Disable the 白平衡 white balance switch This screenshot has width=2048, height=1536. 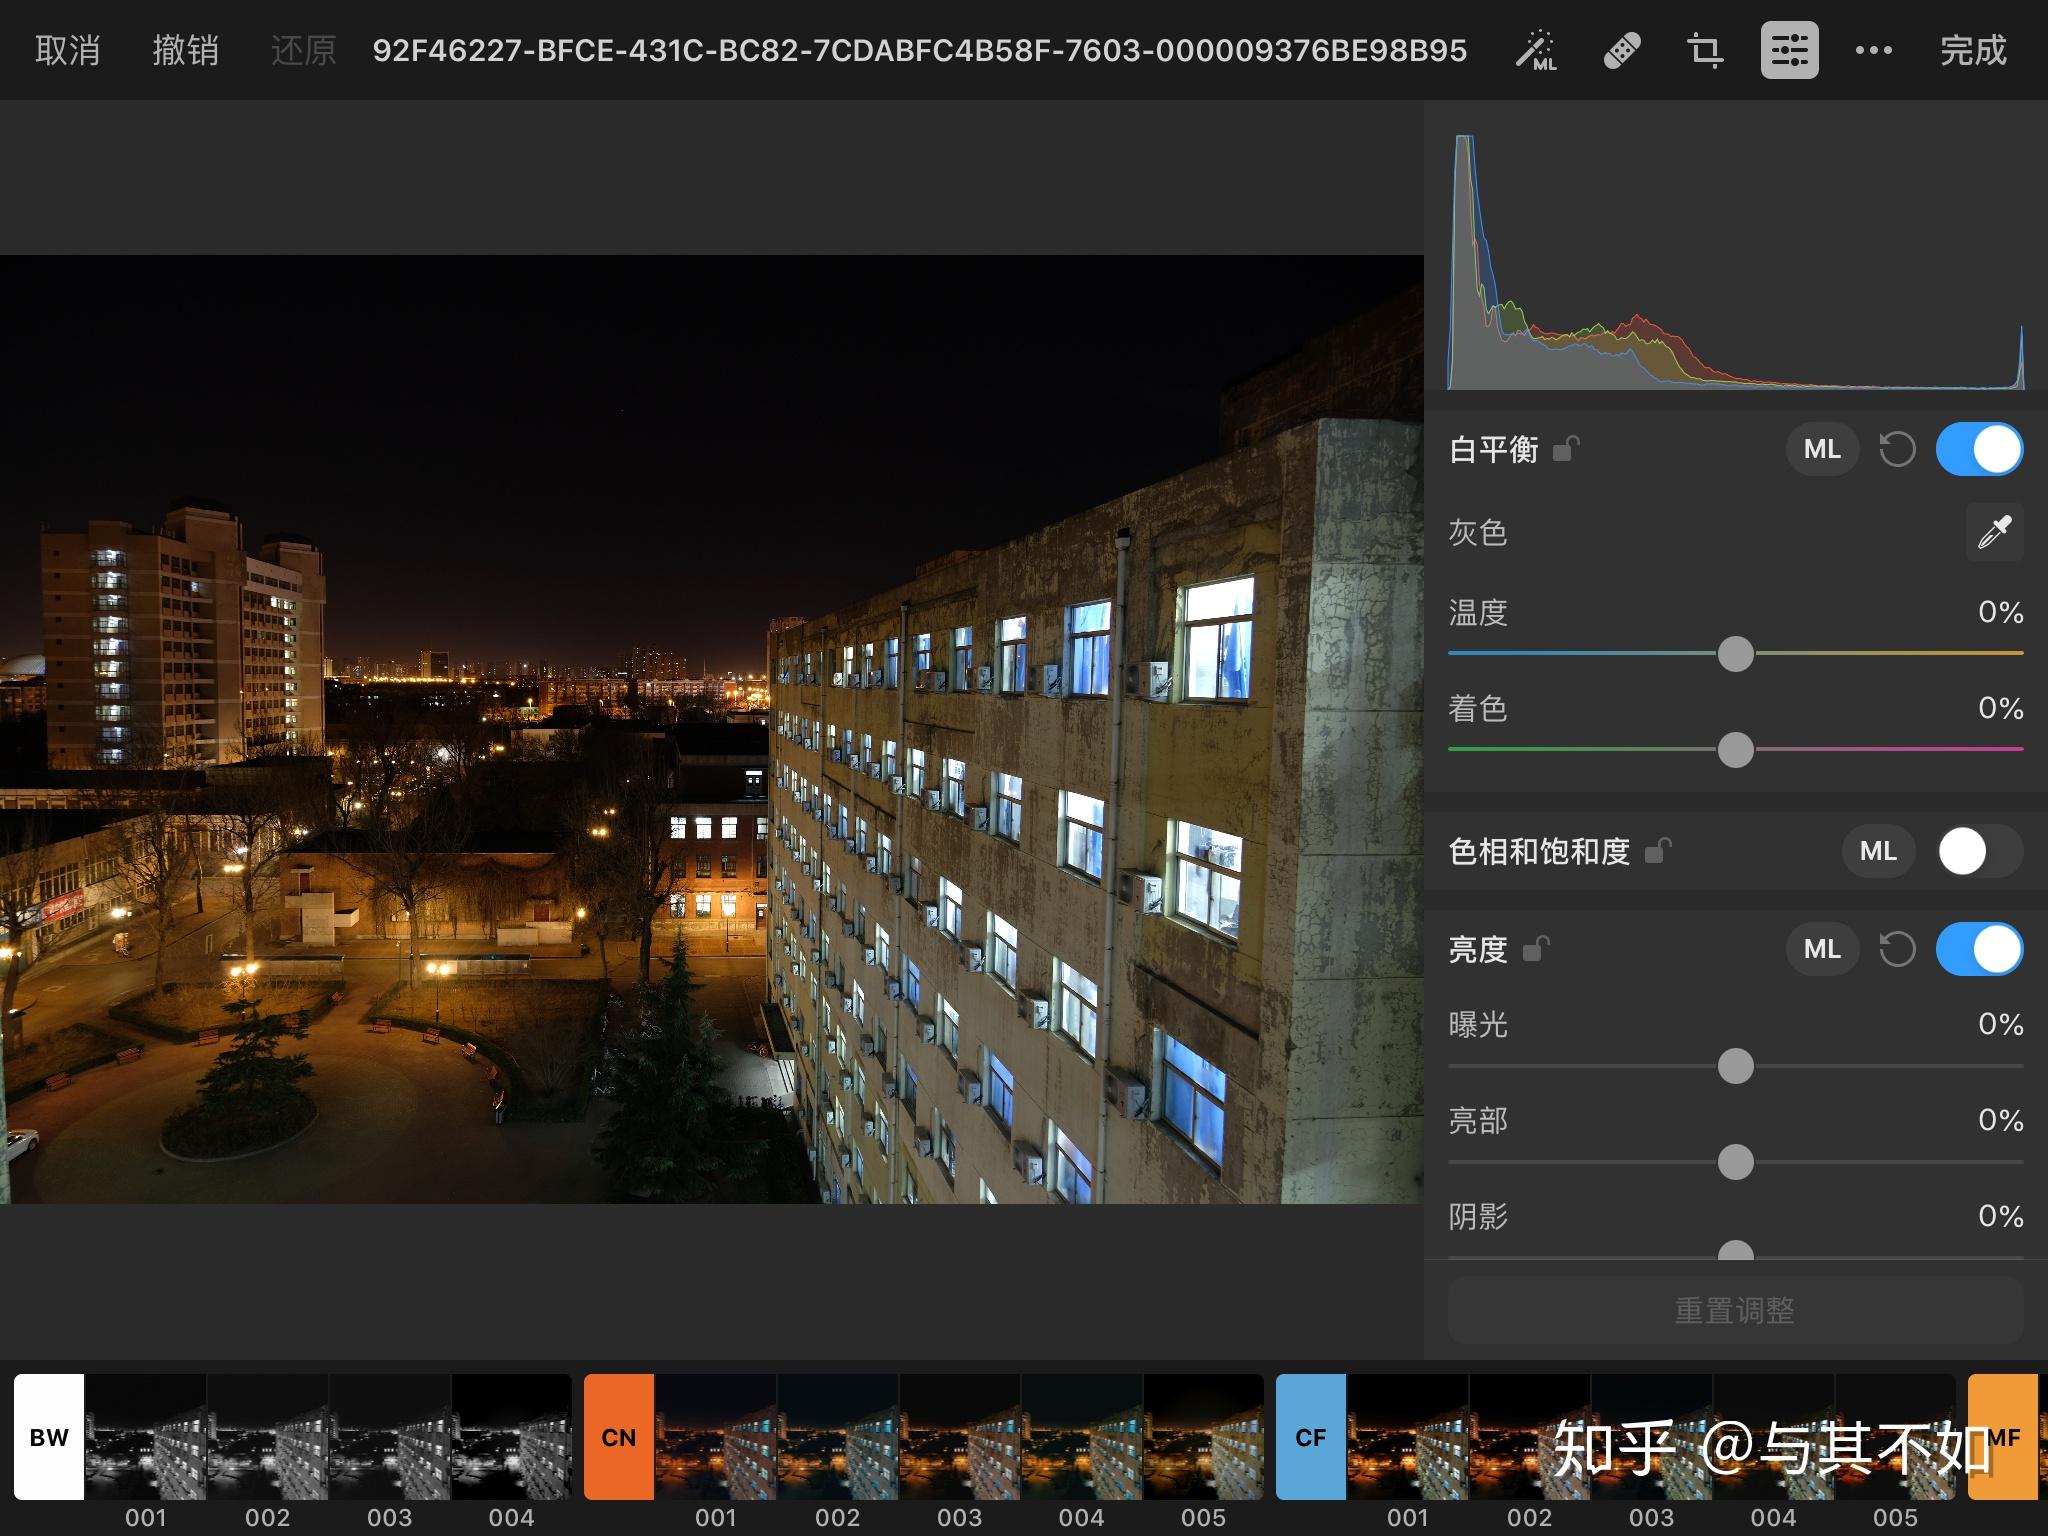[x=1979, y=449]
